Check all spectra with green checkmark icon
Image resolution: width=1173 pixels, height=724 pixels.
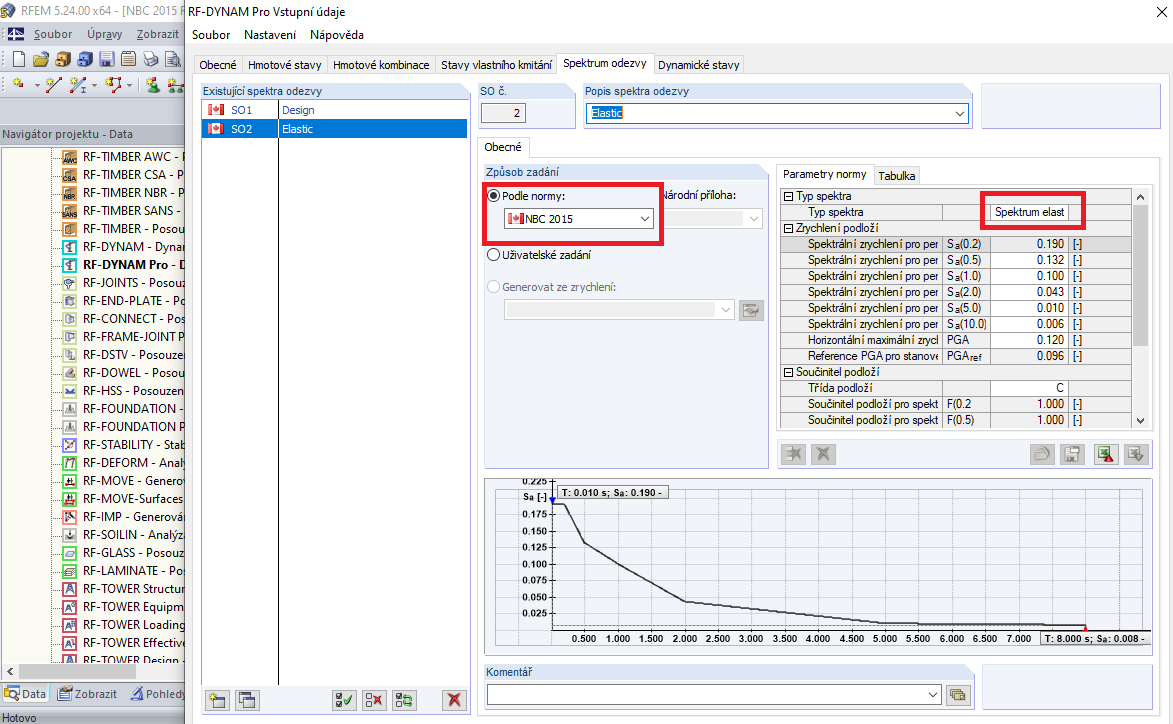click(x=344, y=700)
